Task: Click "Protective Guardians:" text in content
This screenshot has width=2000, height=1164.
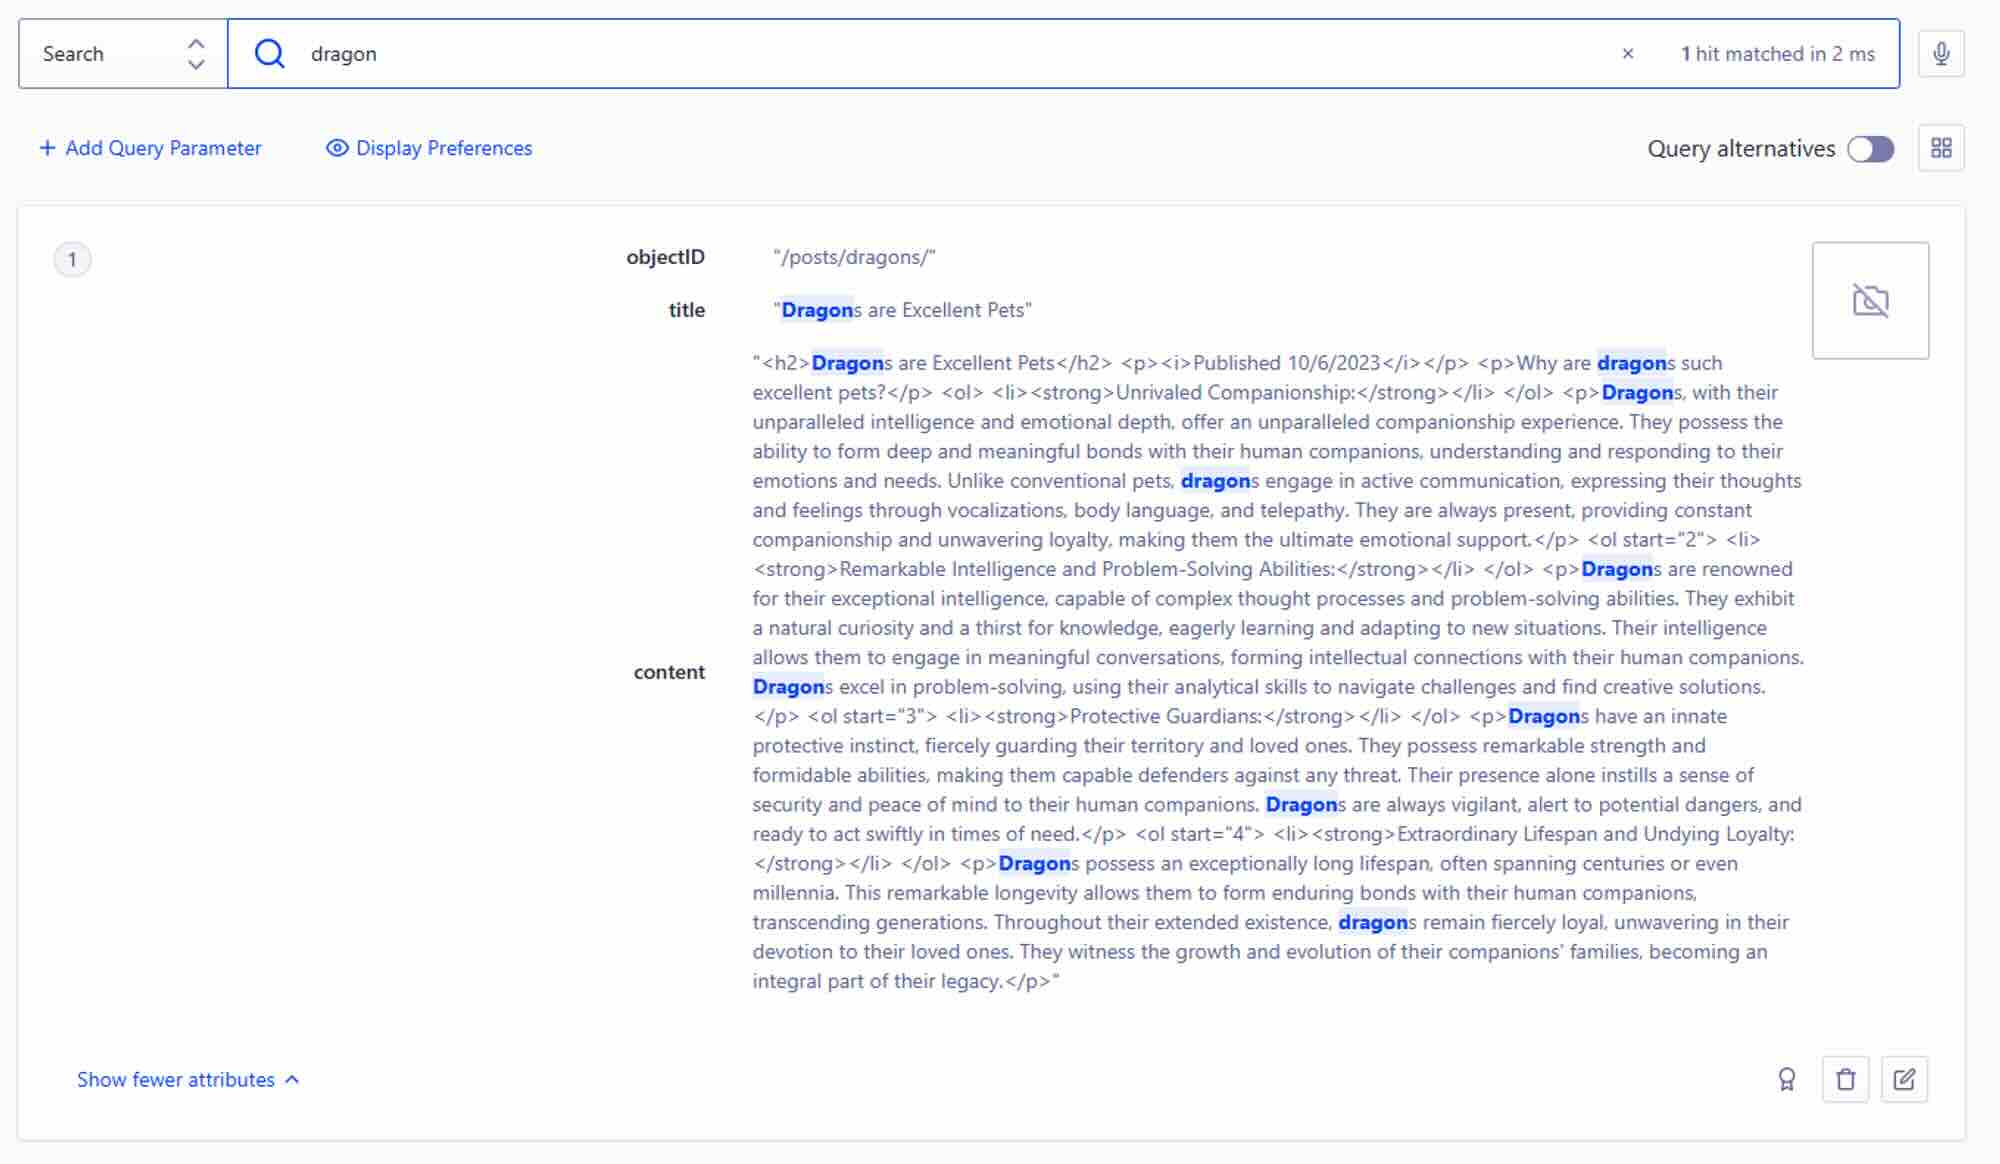Action: point(1166,716)
